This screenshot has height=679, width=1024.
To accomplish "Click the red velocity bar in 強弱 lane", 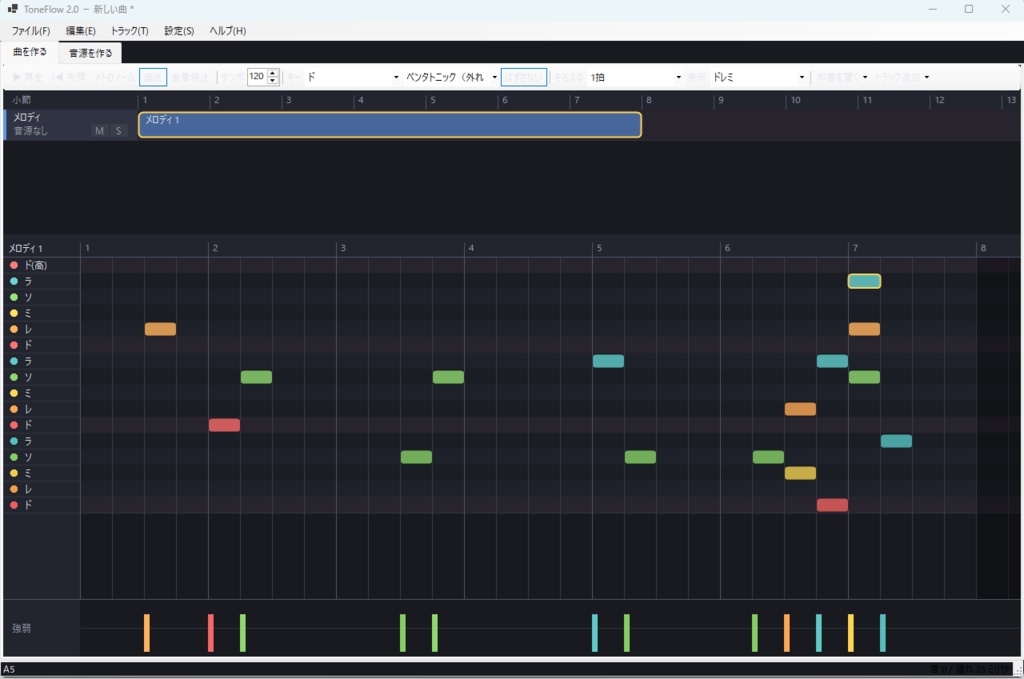I will pos(211,633).
